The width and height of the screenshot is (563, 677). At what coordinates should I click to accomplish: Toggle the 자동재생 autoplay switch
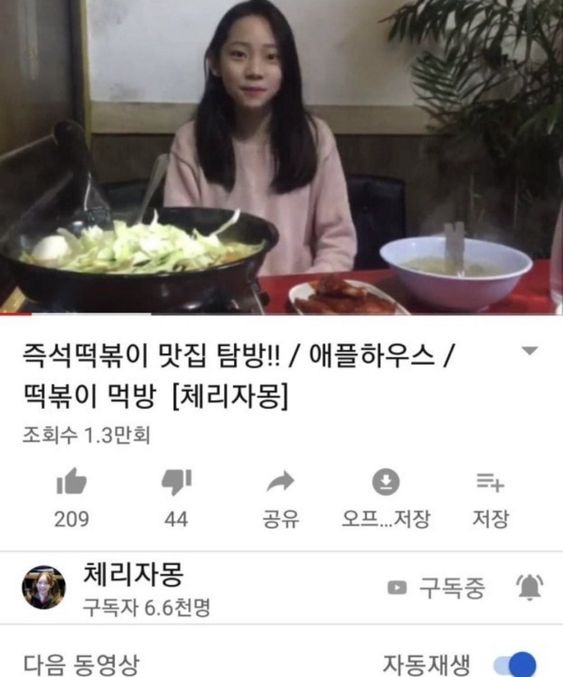click(x=515, y=664)
